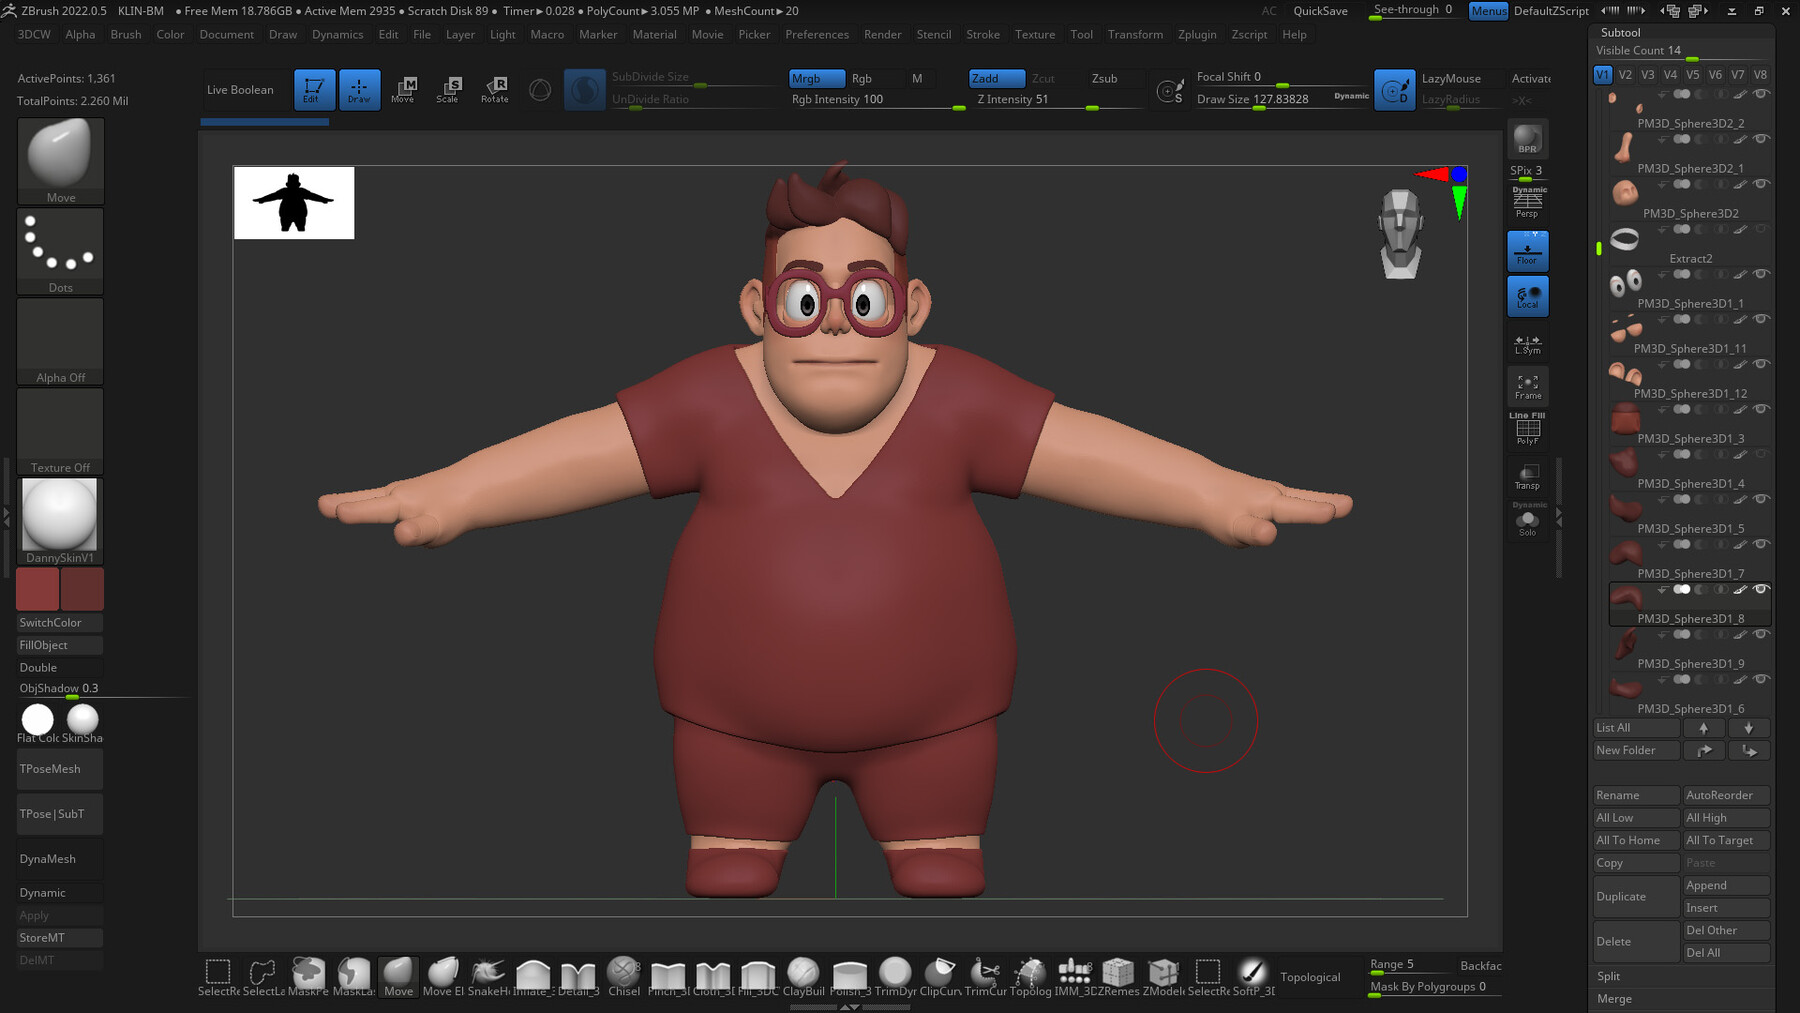The image size is (1800, 1013).
Task: Toggle the Menus button in title bar
Action: pyautogui.click(x=1488, y=11)
